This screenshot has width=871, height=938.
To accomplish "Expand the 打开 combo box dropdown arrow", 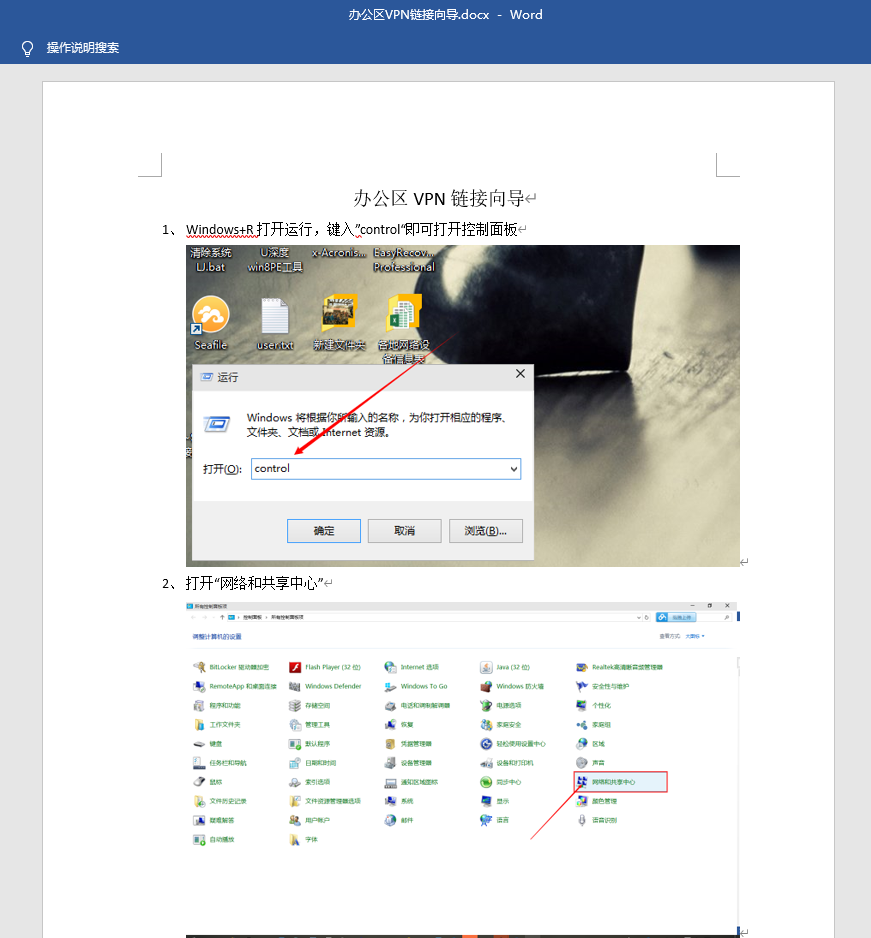I will [514, 469].
